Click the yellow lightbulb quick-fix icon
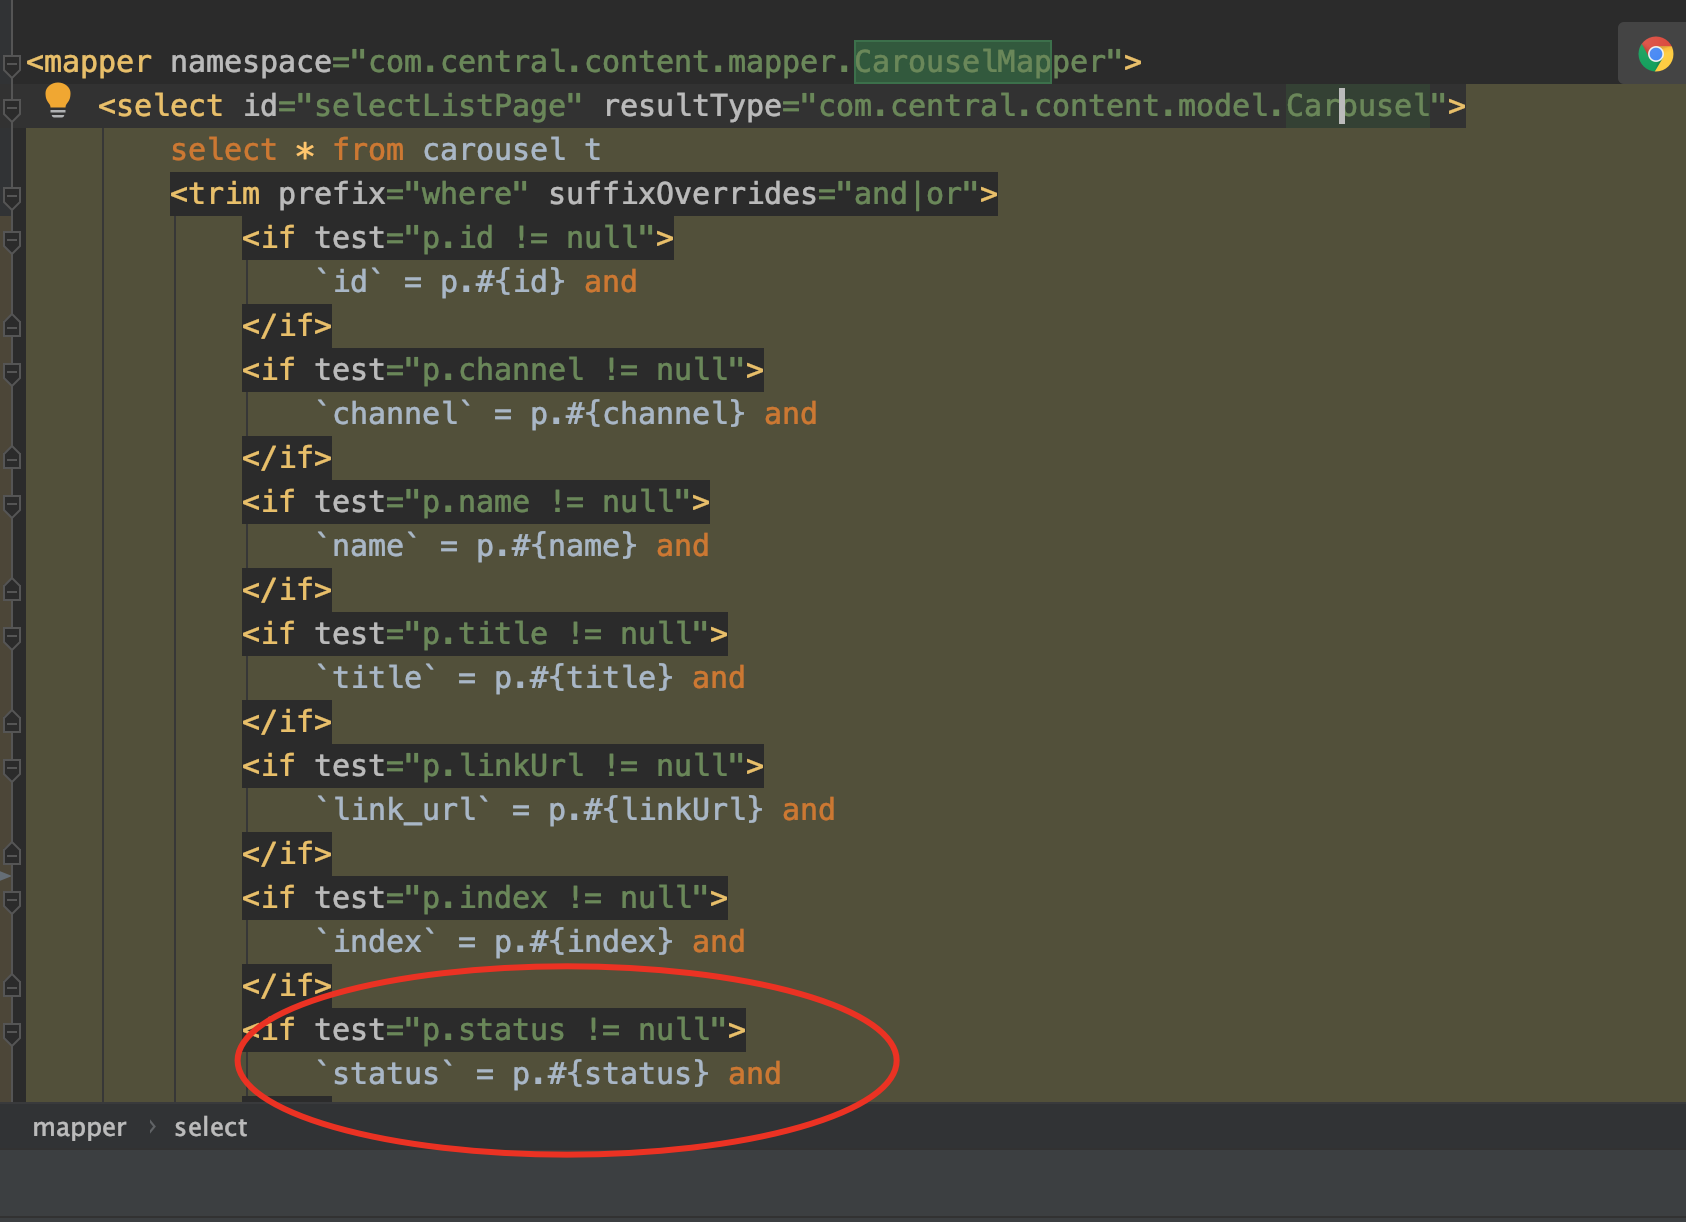The width and height of the screenshot is (1686, 1222). pyautogui.click(x=58, y=101)
